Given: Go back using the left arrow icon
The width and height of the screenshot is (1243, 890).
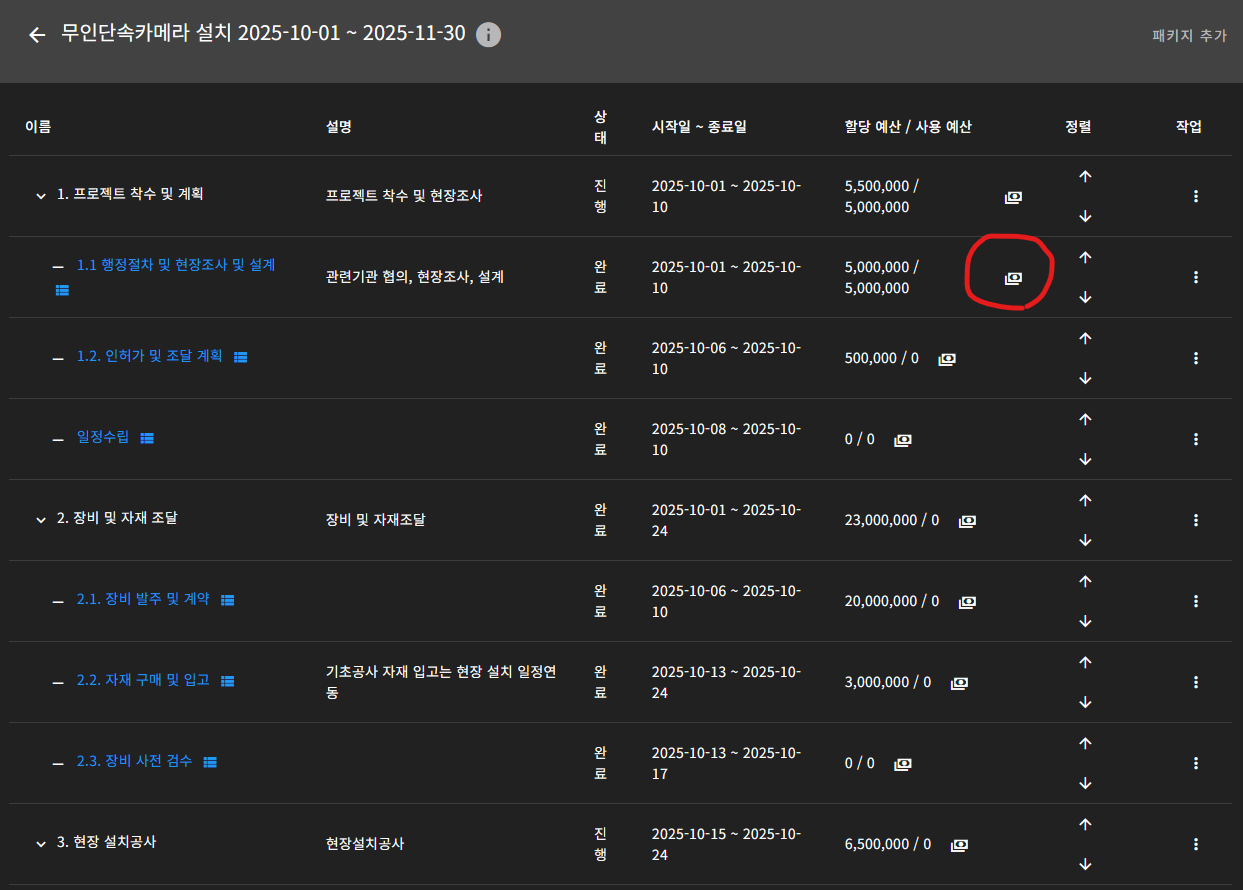Looking at the screenshot, I should click(x=37, y=35).
